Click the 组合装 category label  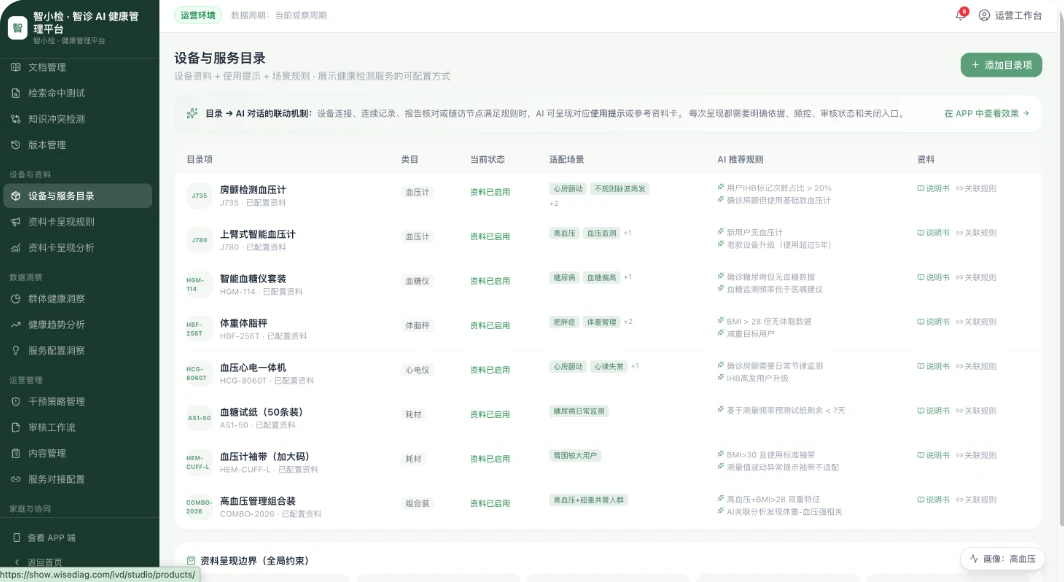(x=417, y=503)
